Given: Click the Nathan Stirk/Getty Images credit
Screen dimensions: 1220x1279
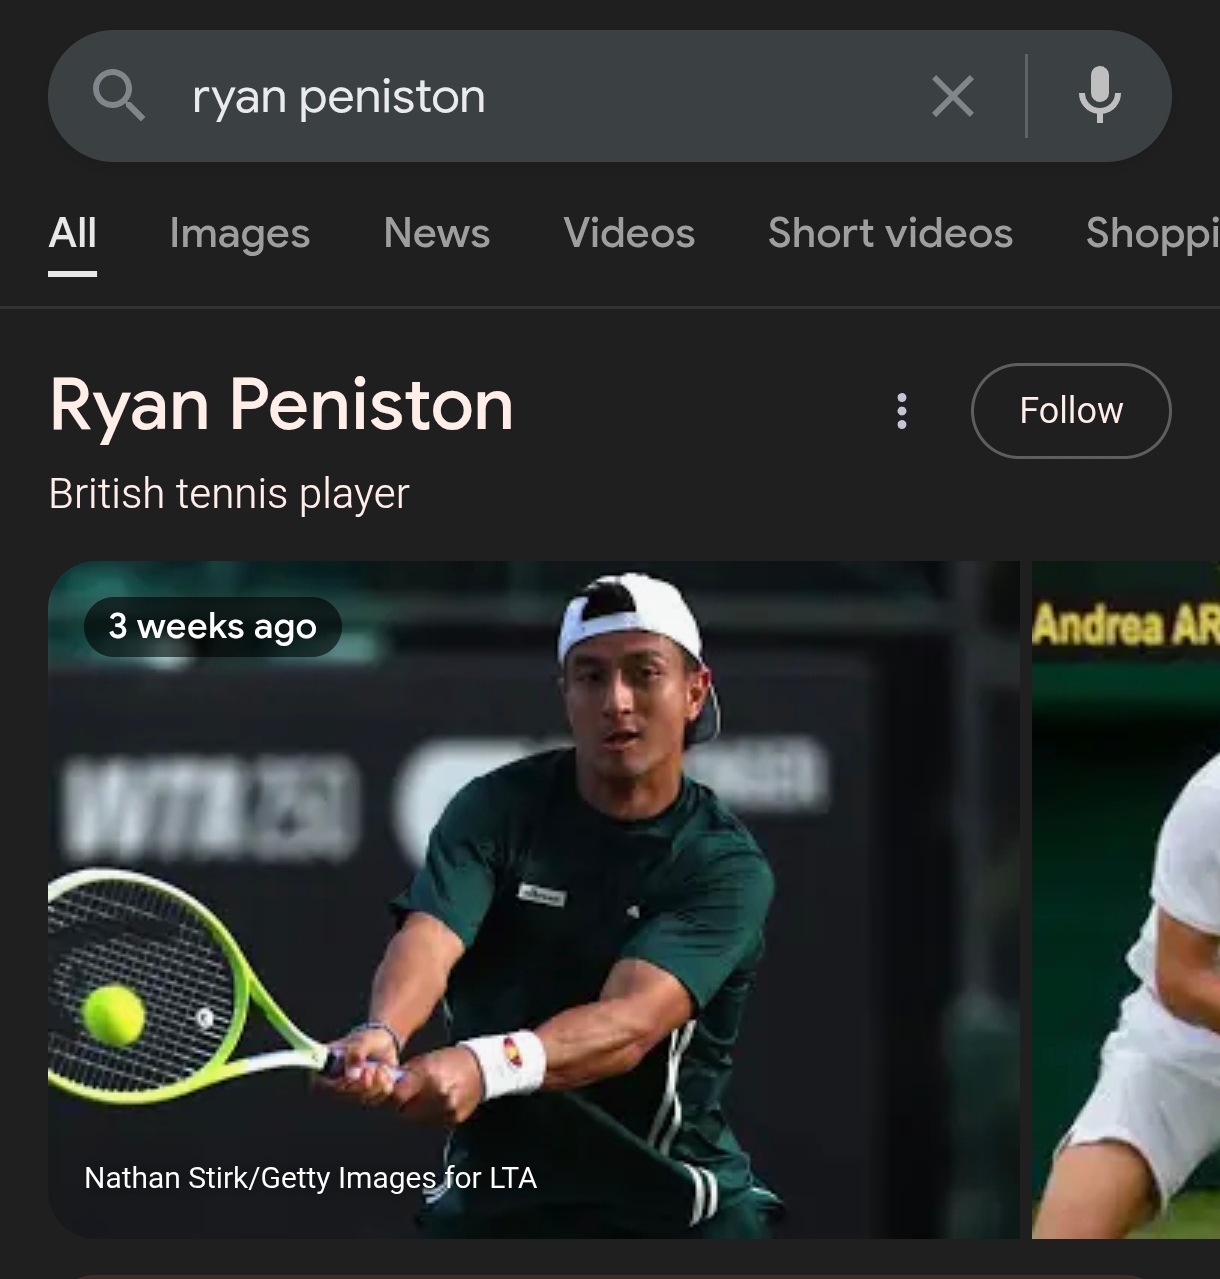Looking at the screenshot, I should pos(311,1178).
